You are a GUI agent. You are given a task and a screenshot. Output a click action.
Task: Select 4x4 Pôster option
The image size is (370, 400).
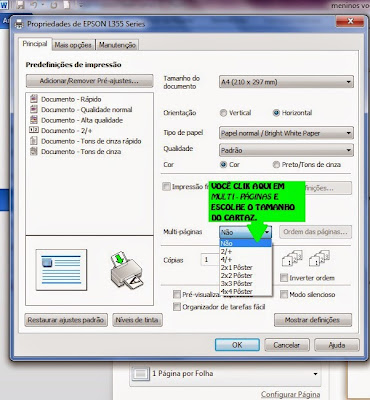point(246,291)
